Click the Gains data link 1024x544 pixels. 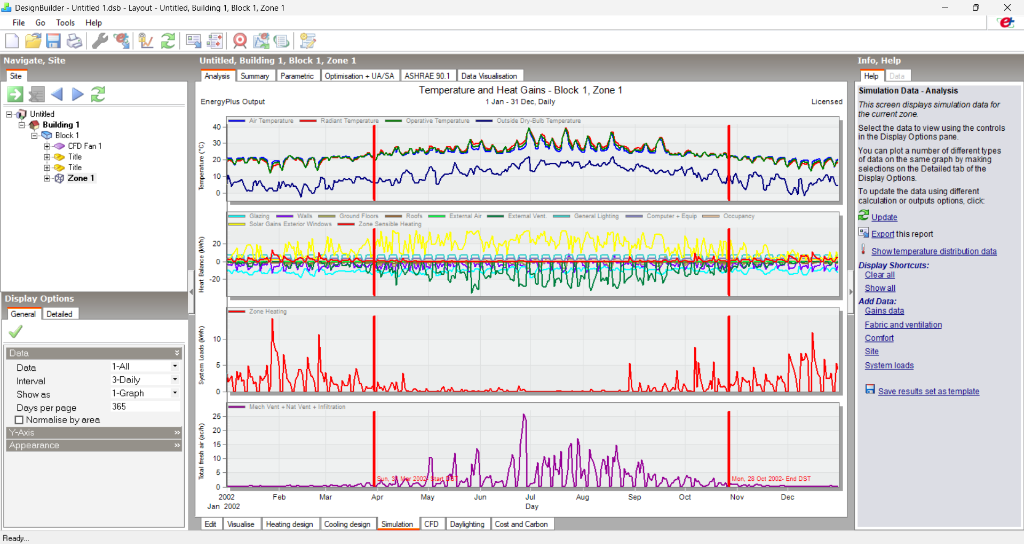[x=884, y=311]
